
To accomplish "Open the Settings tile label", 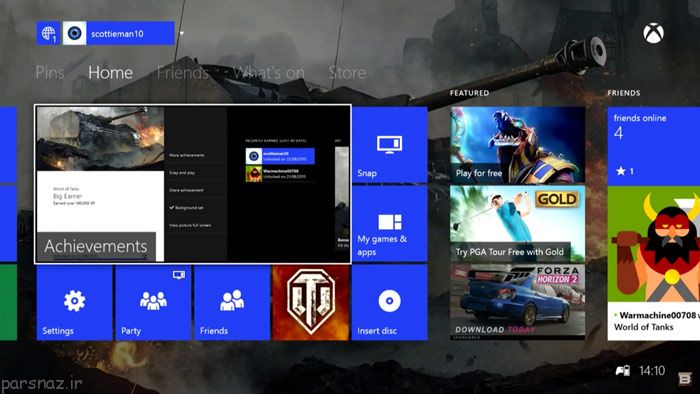I will [58, 331].
